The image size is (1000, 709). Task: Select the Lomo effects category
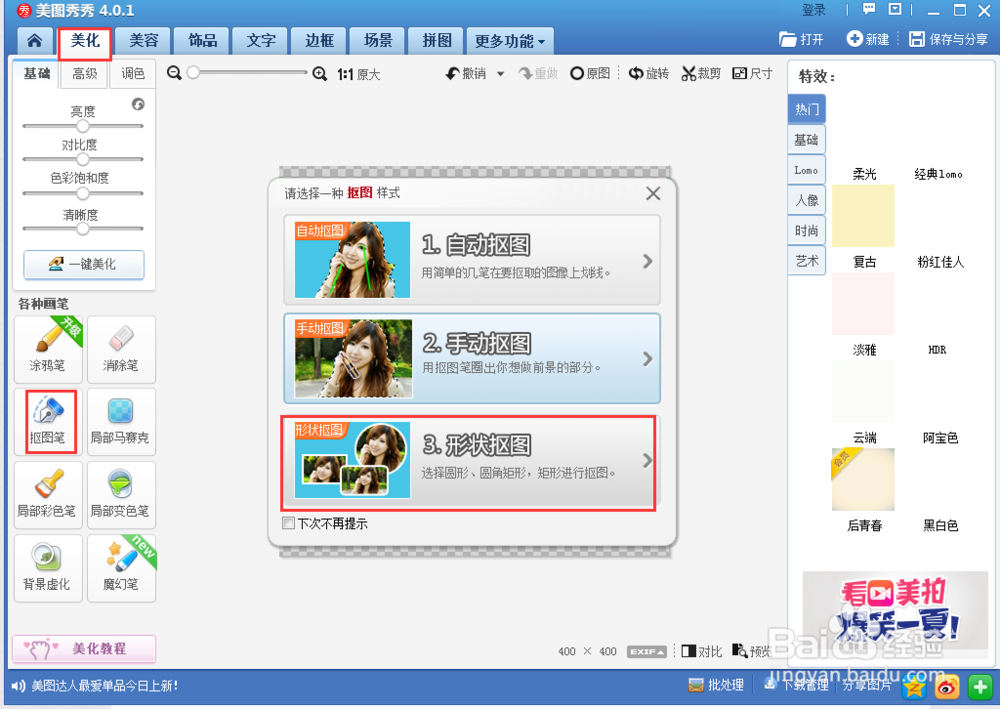pos(807,170)
